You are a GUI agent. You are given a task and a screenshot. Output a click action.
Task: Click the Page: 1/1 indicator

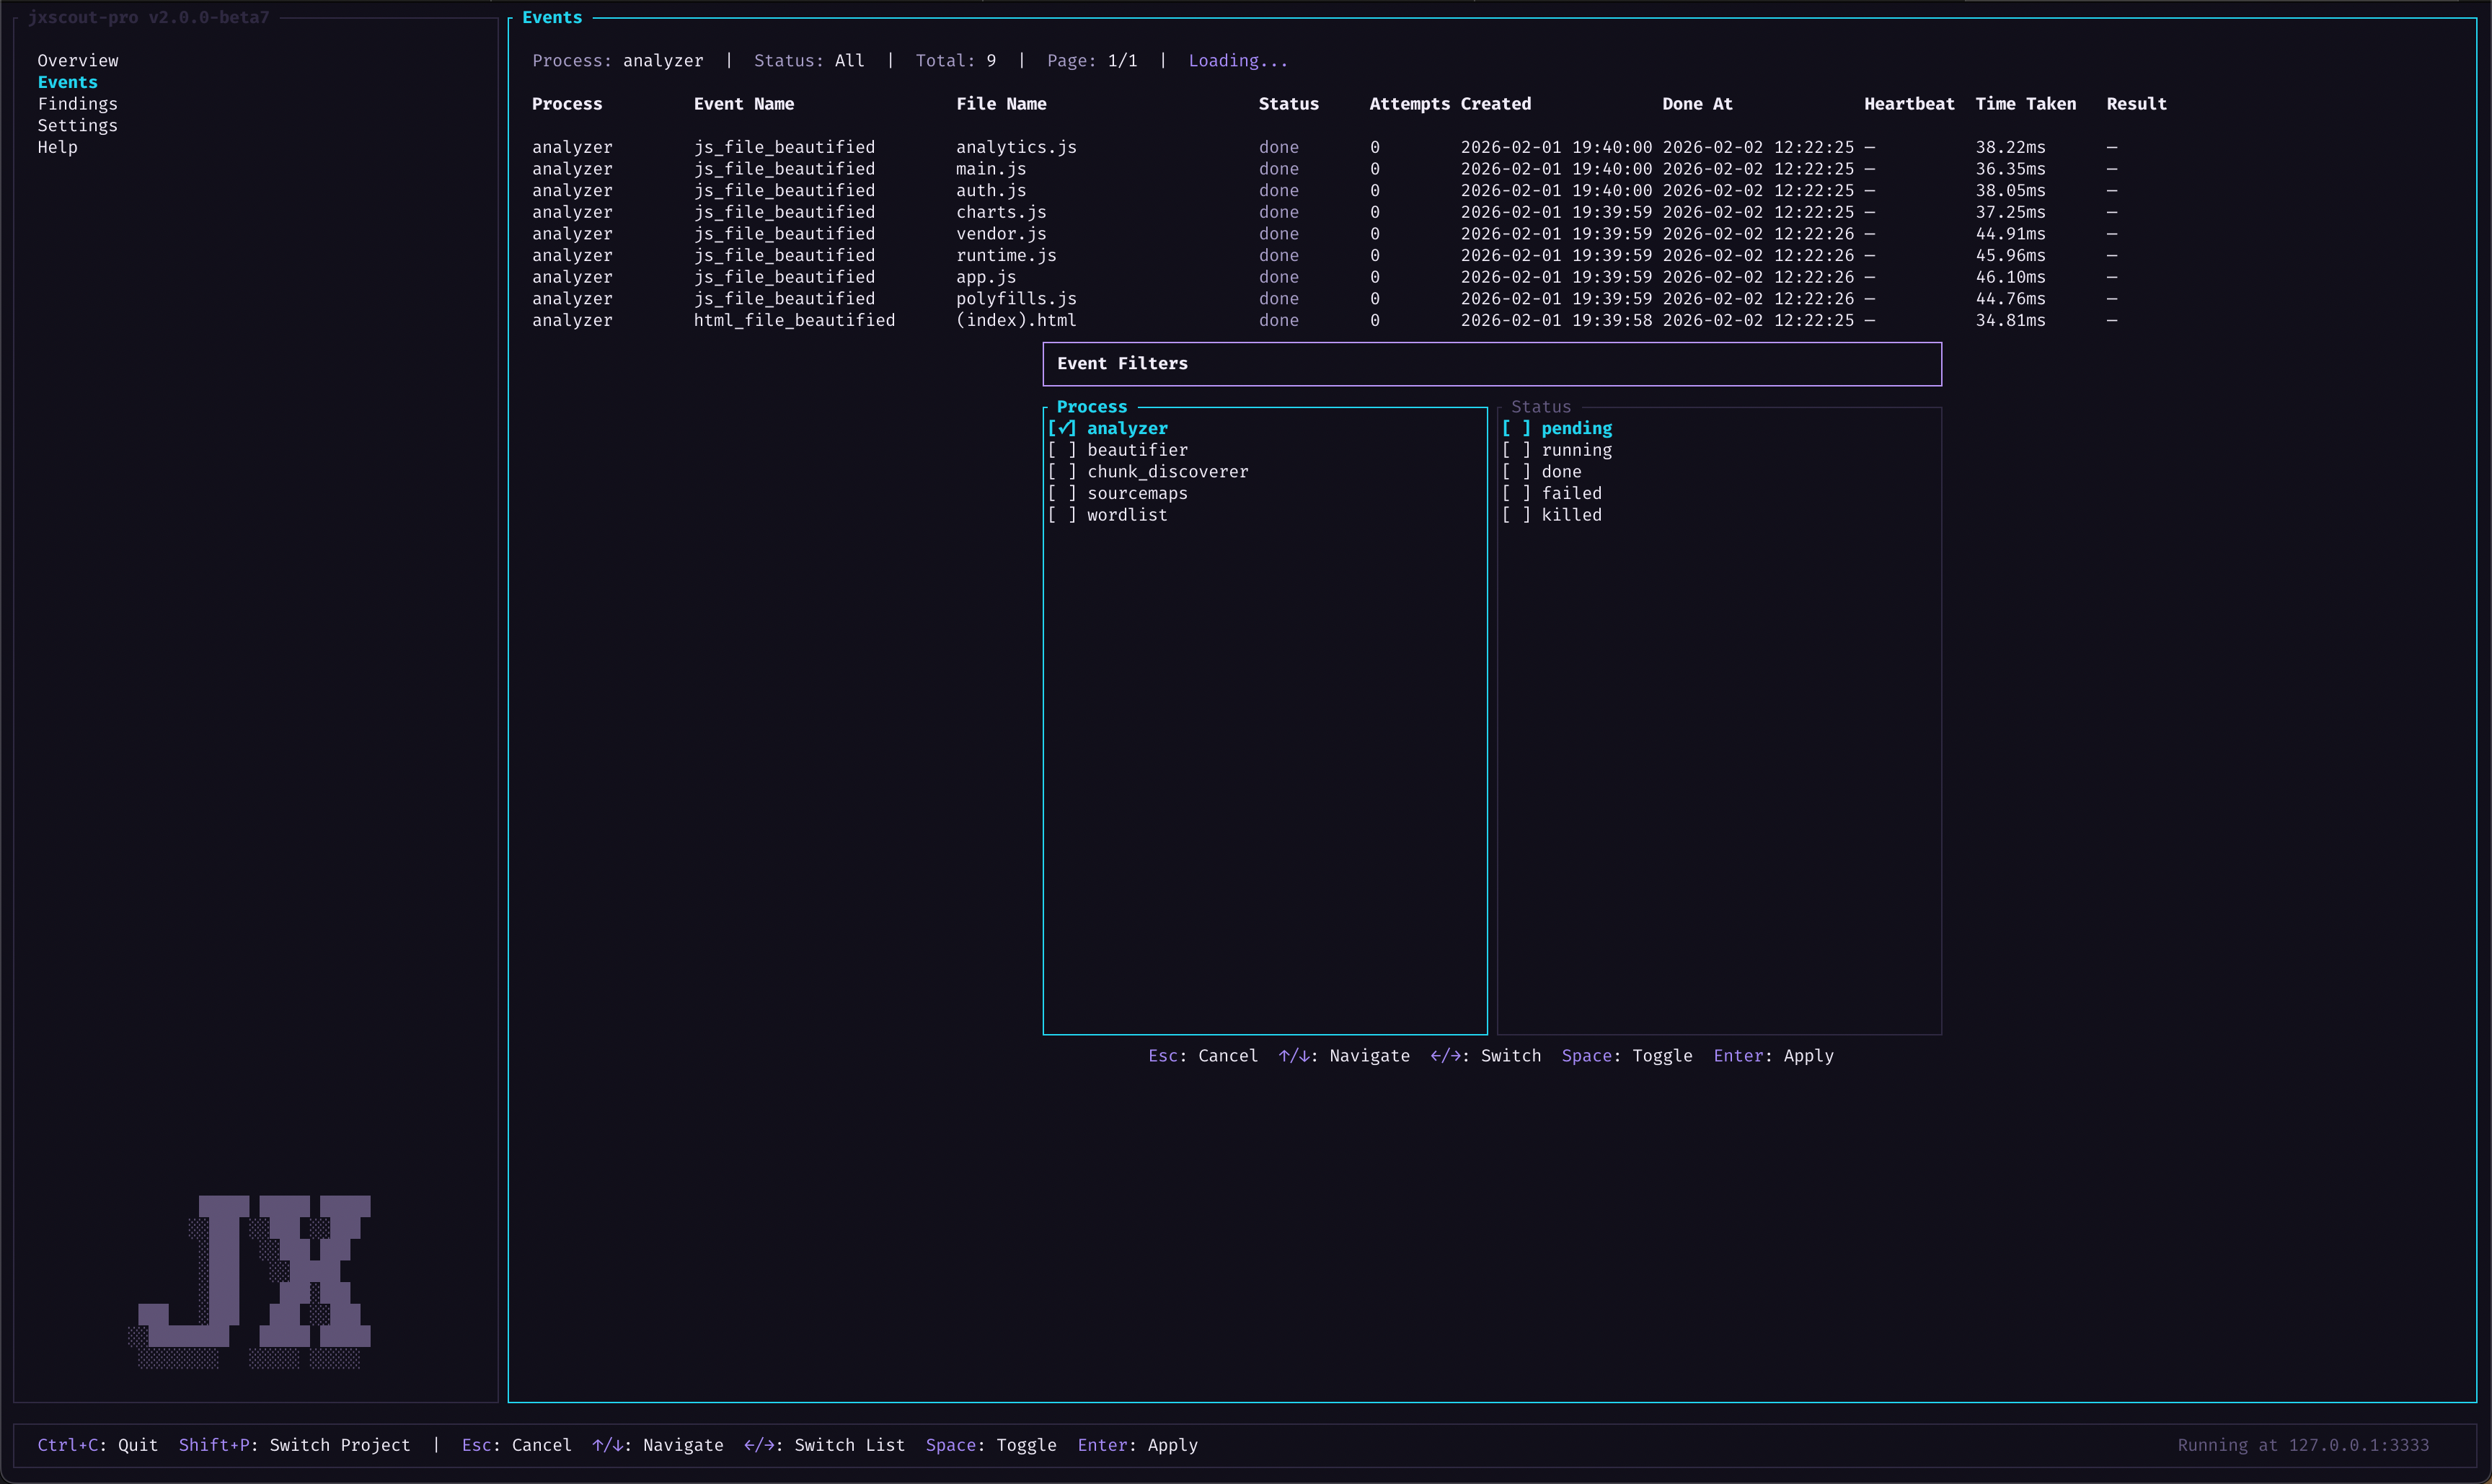coord(1092,61)
